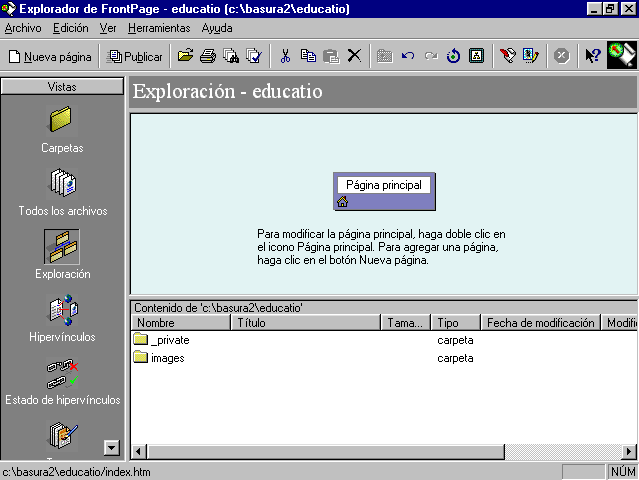Open the Ayuda menu
The height and width of the screenshot is (480, 639).
(x=217, y=28)
